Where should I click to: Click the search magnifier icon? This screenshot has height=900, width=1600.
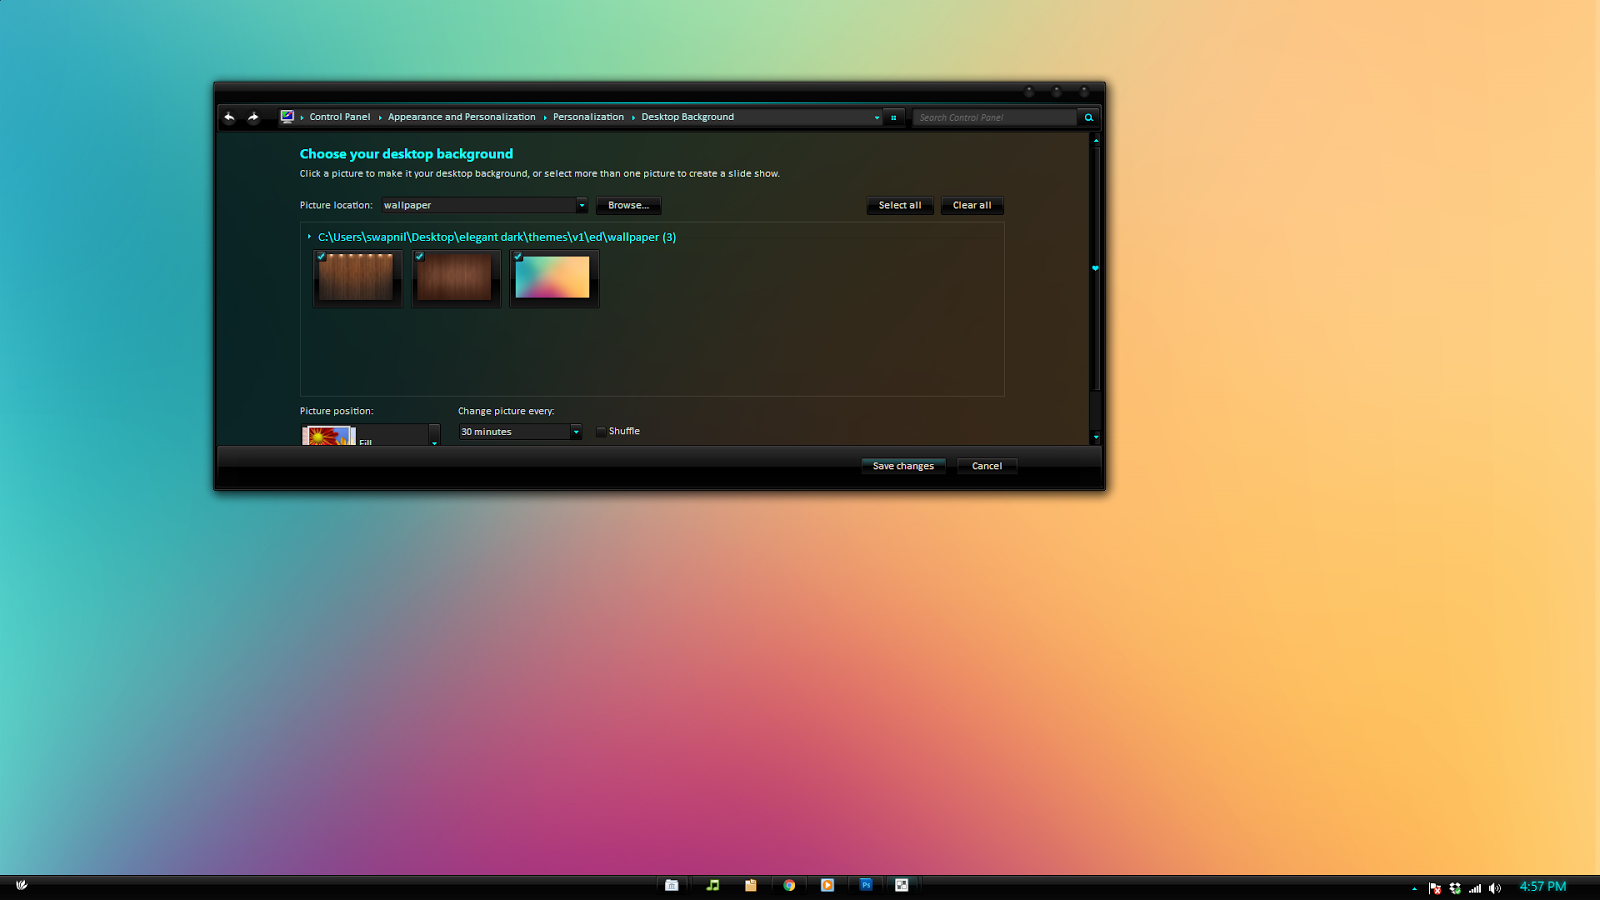[x=1089, y=118]
